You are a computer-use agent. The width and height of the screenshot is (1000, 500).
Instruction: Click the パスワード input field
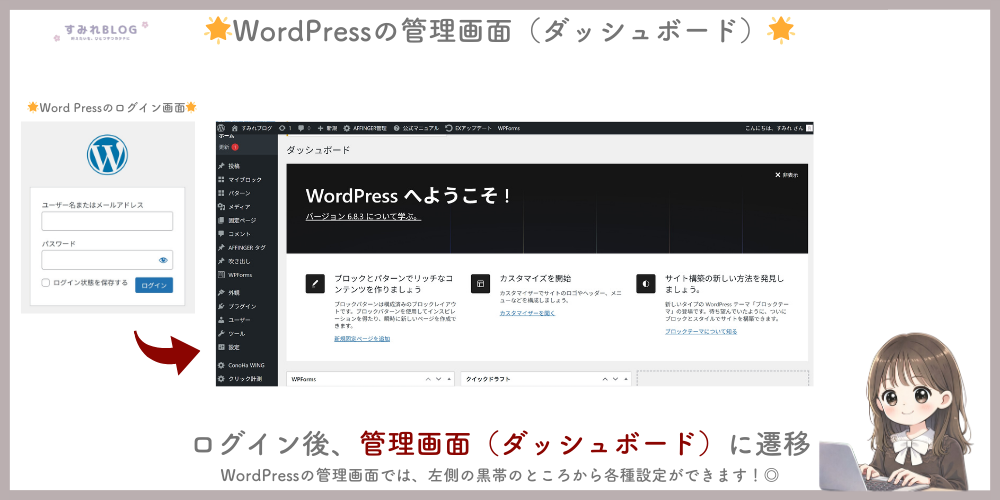click(x=107, y=260)
